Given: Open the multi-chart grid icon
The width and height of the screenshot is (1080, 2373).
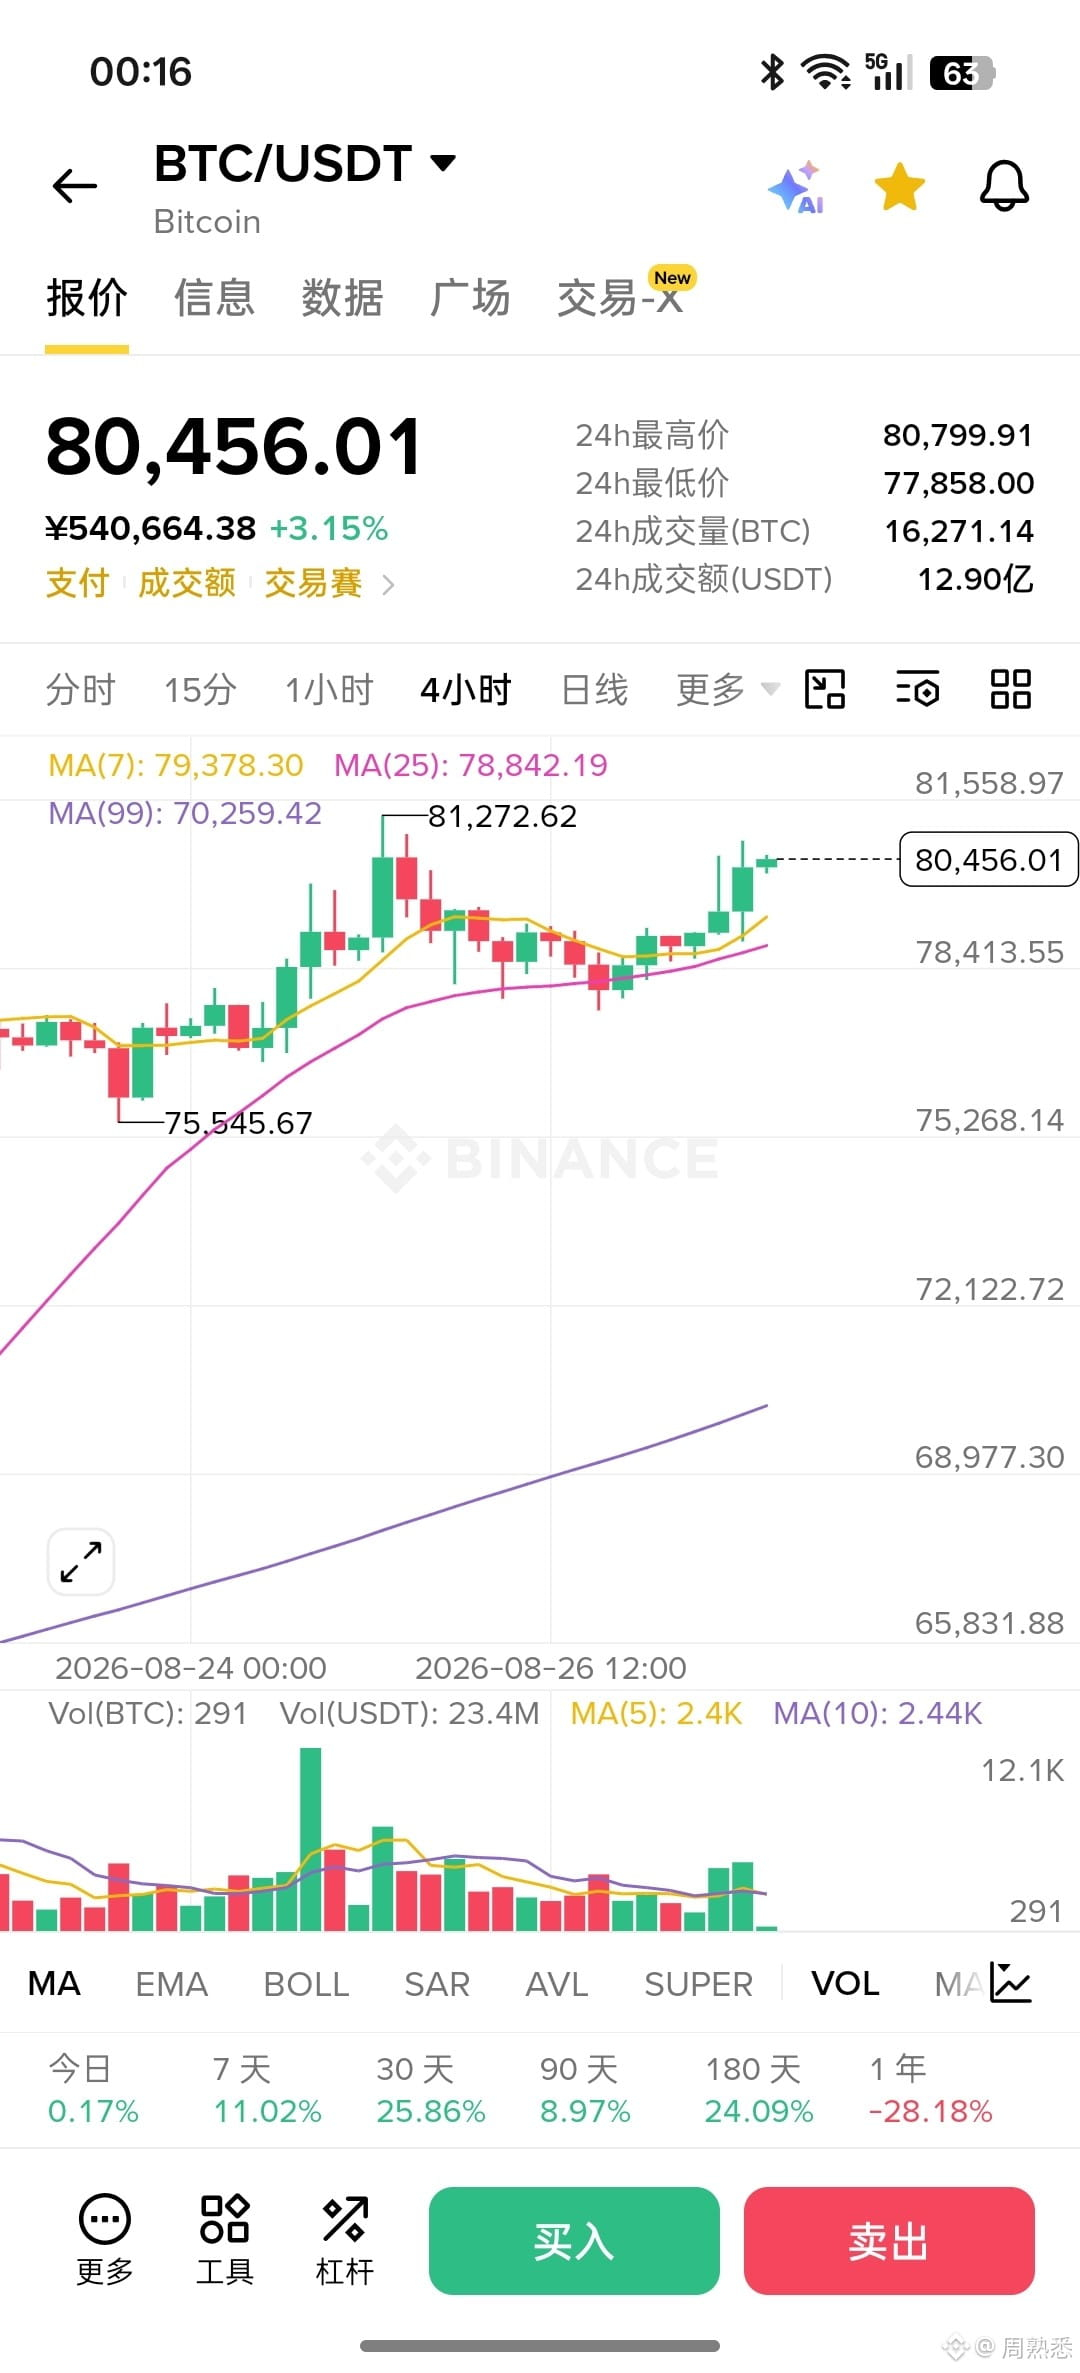Looking at the screenshot, I should coord(1010,689).
